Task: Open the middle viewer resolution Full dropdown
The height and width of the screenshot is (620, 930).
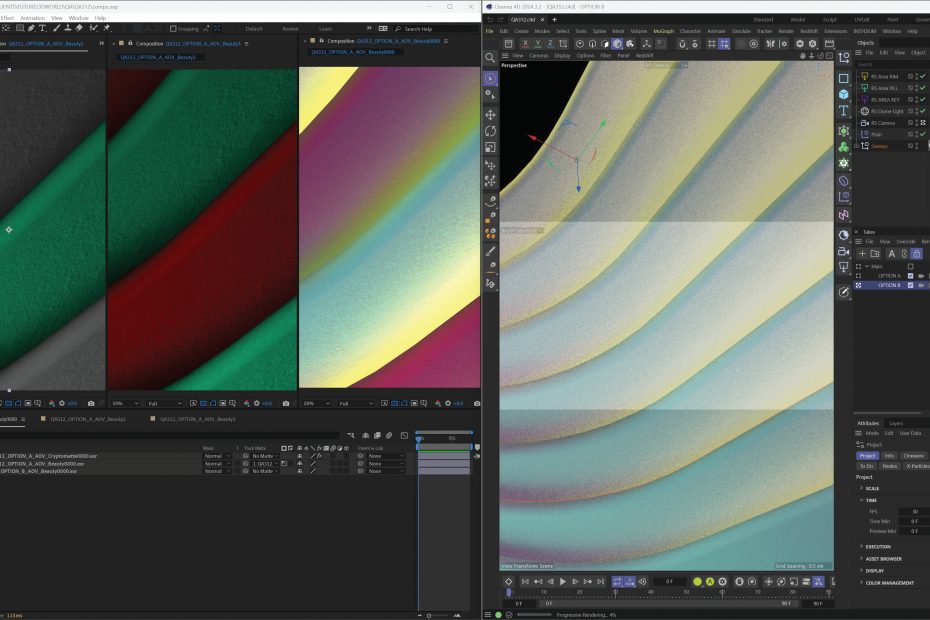Action: click(165, 403)
